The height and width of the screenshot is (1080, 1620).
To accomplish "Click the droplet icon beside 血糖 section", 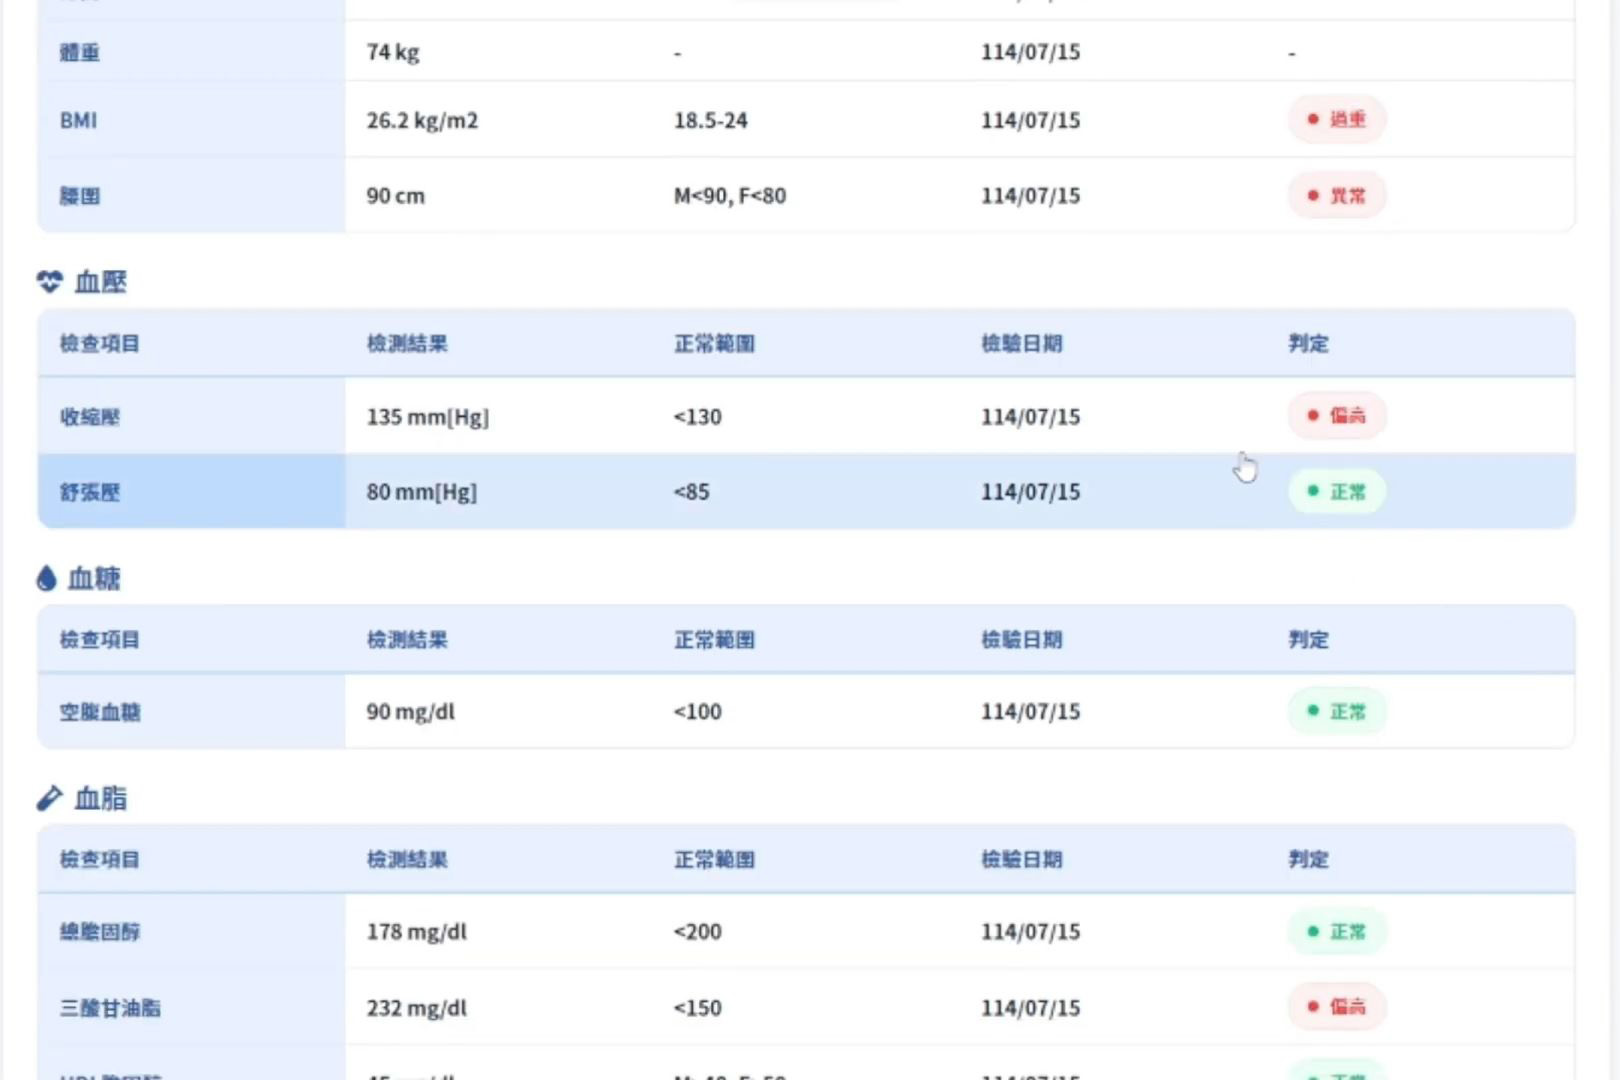I will point(46,578).
